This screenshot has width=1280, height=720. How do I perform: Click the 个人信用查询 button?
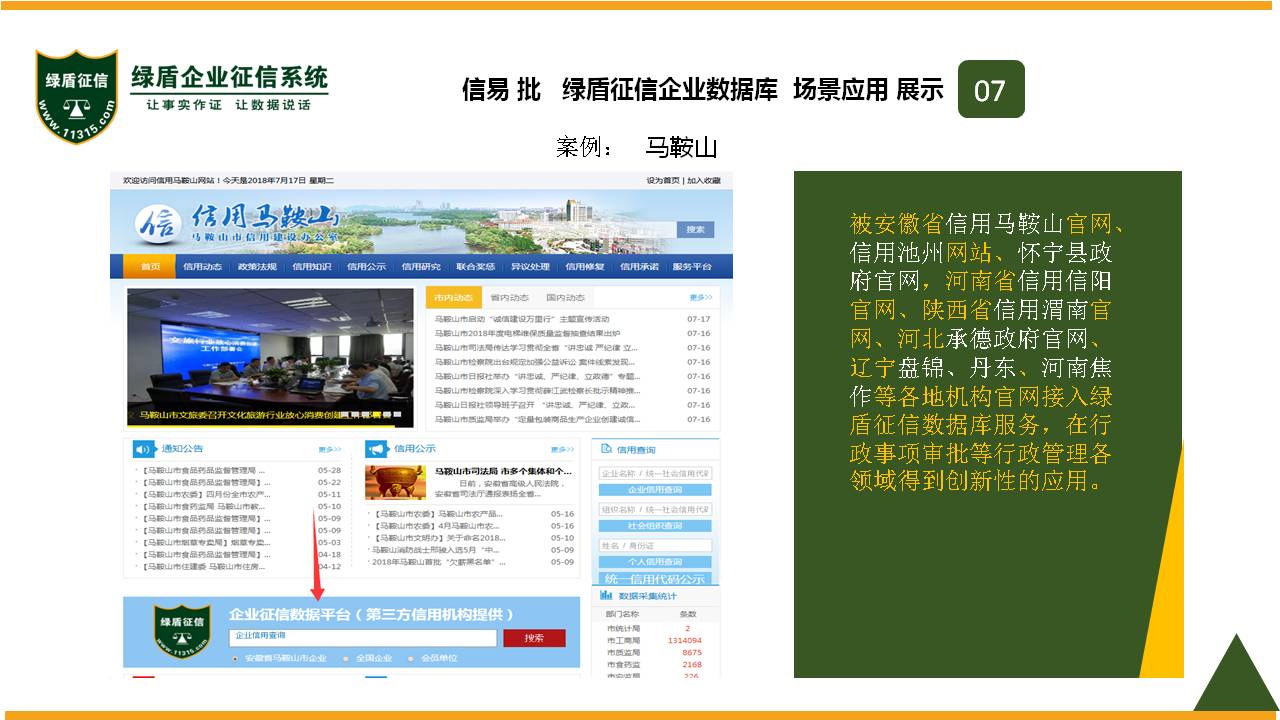coord(655,562)
